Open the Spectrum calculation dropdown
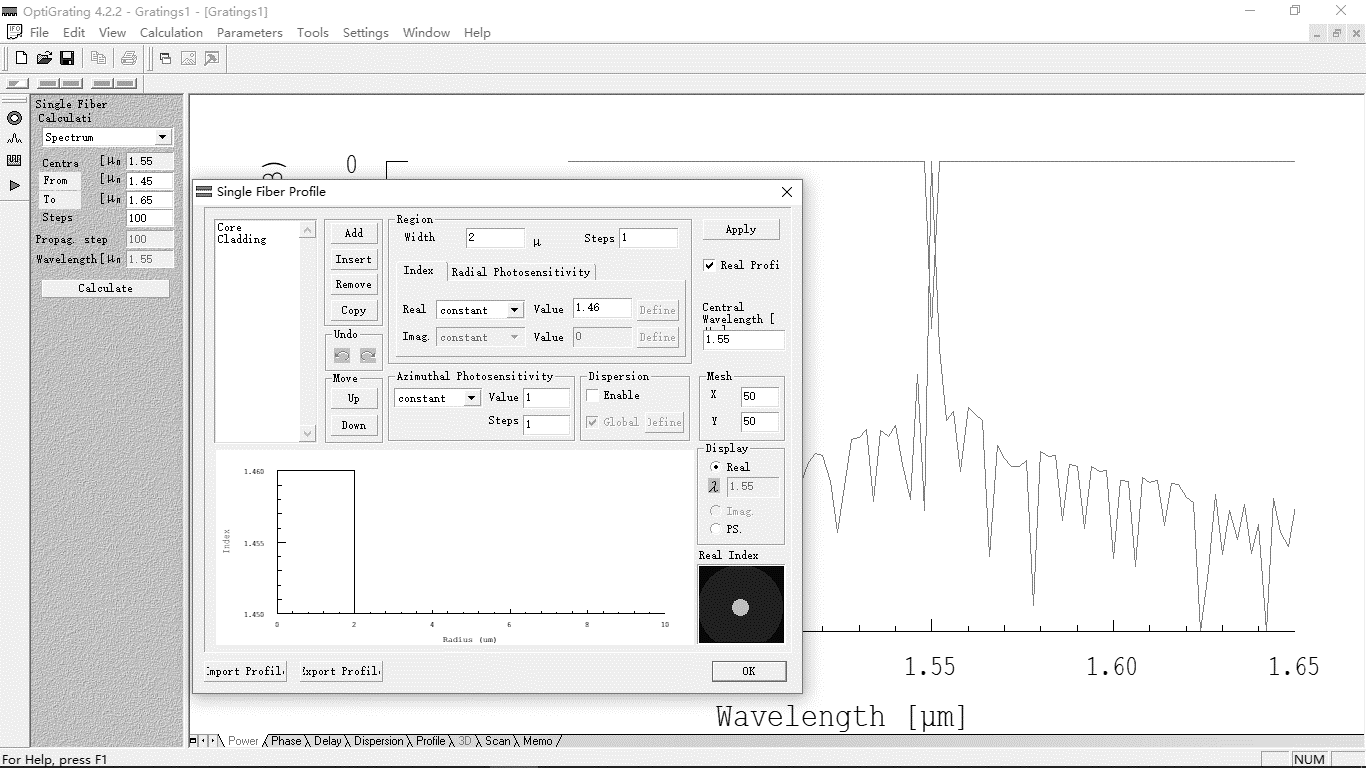 point(162,137)
